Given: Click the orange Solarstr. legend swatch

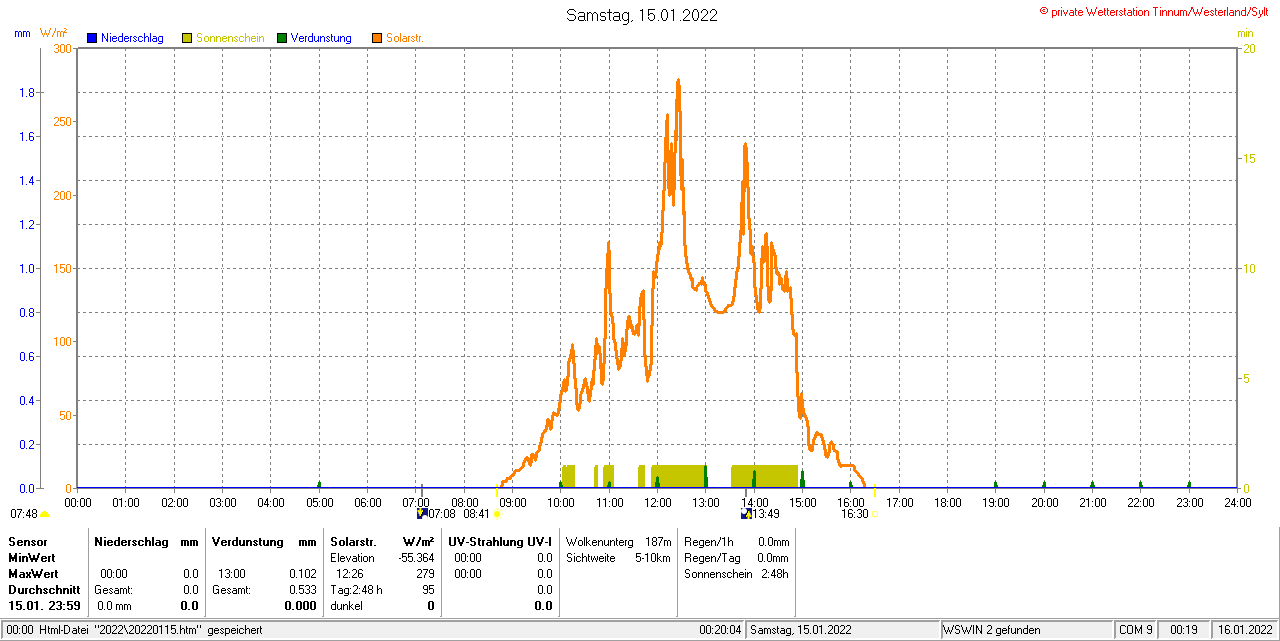Looking at the screenshot, I should (x=376, y=38).
